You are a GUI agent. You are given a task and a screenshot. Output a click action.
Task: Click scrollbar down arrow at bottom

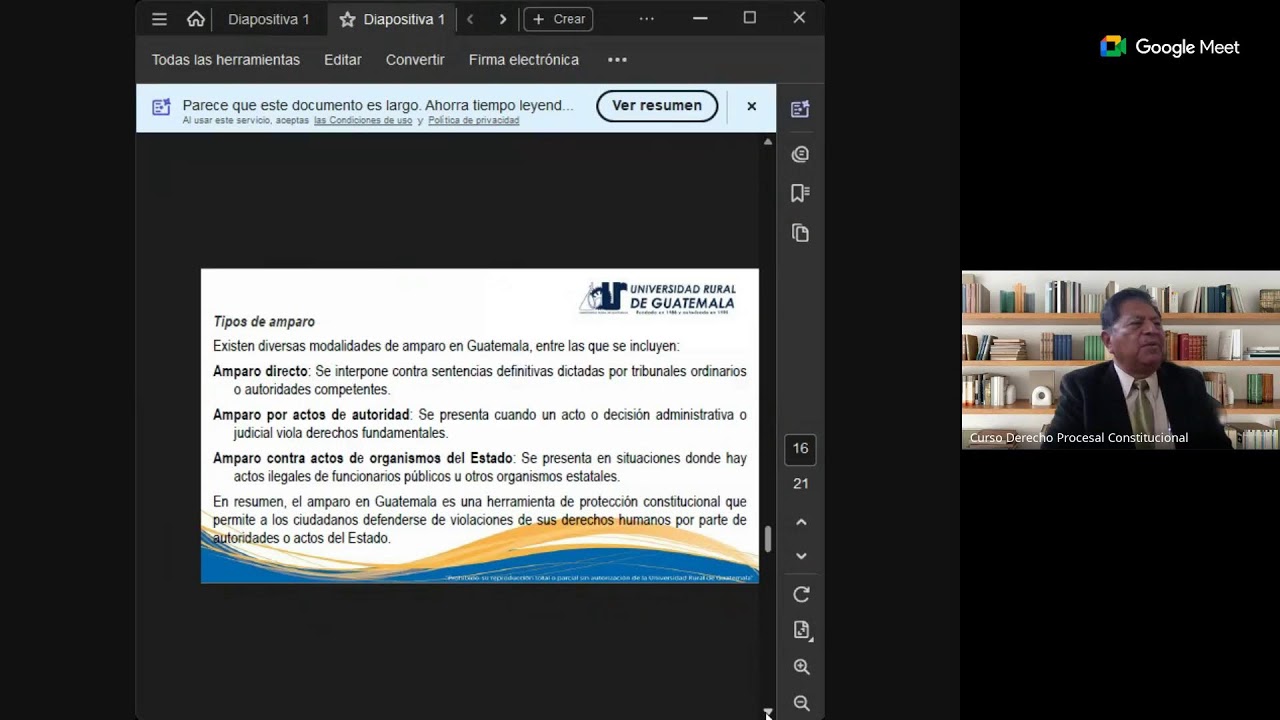tap(768, 713)
